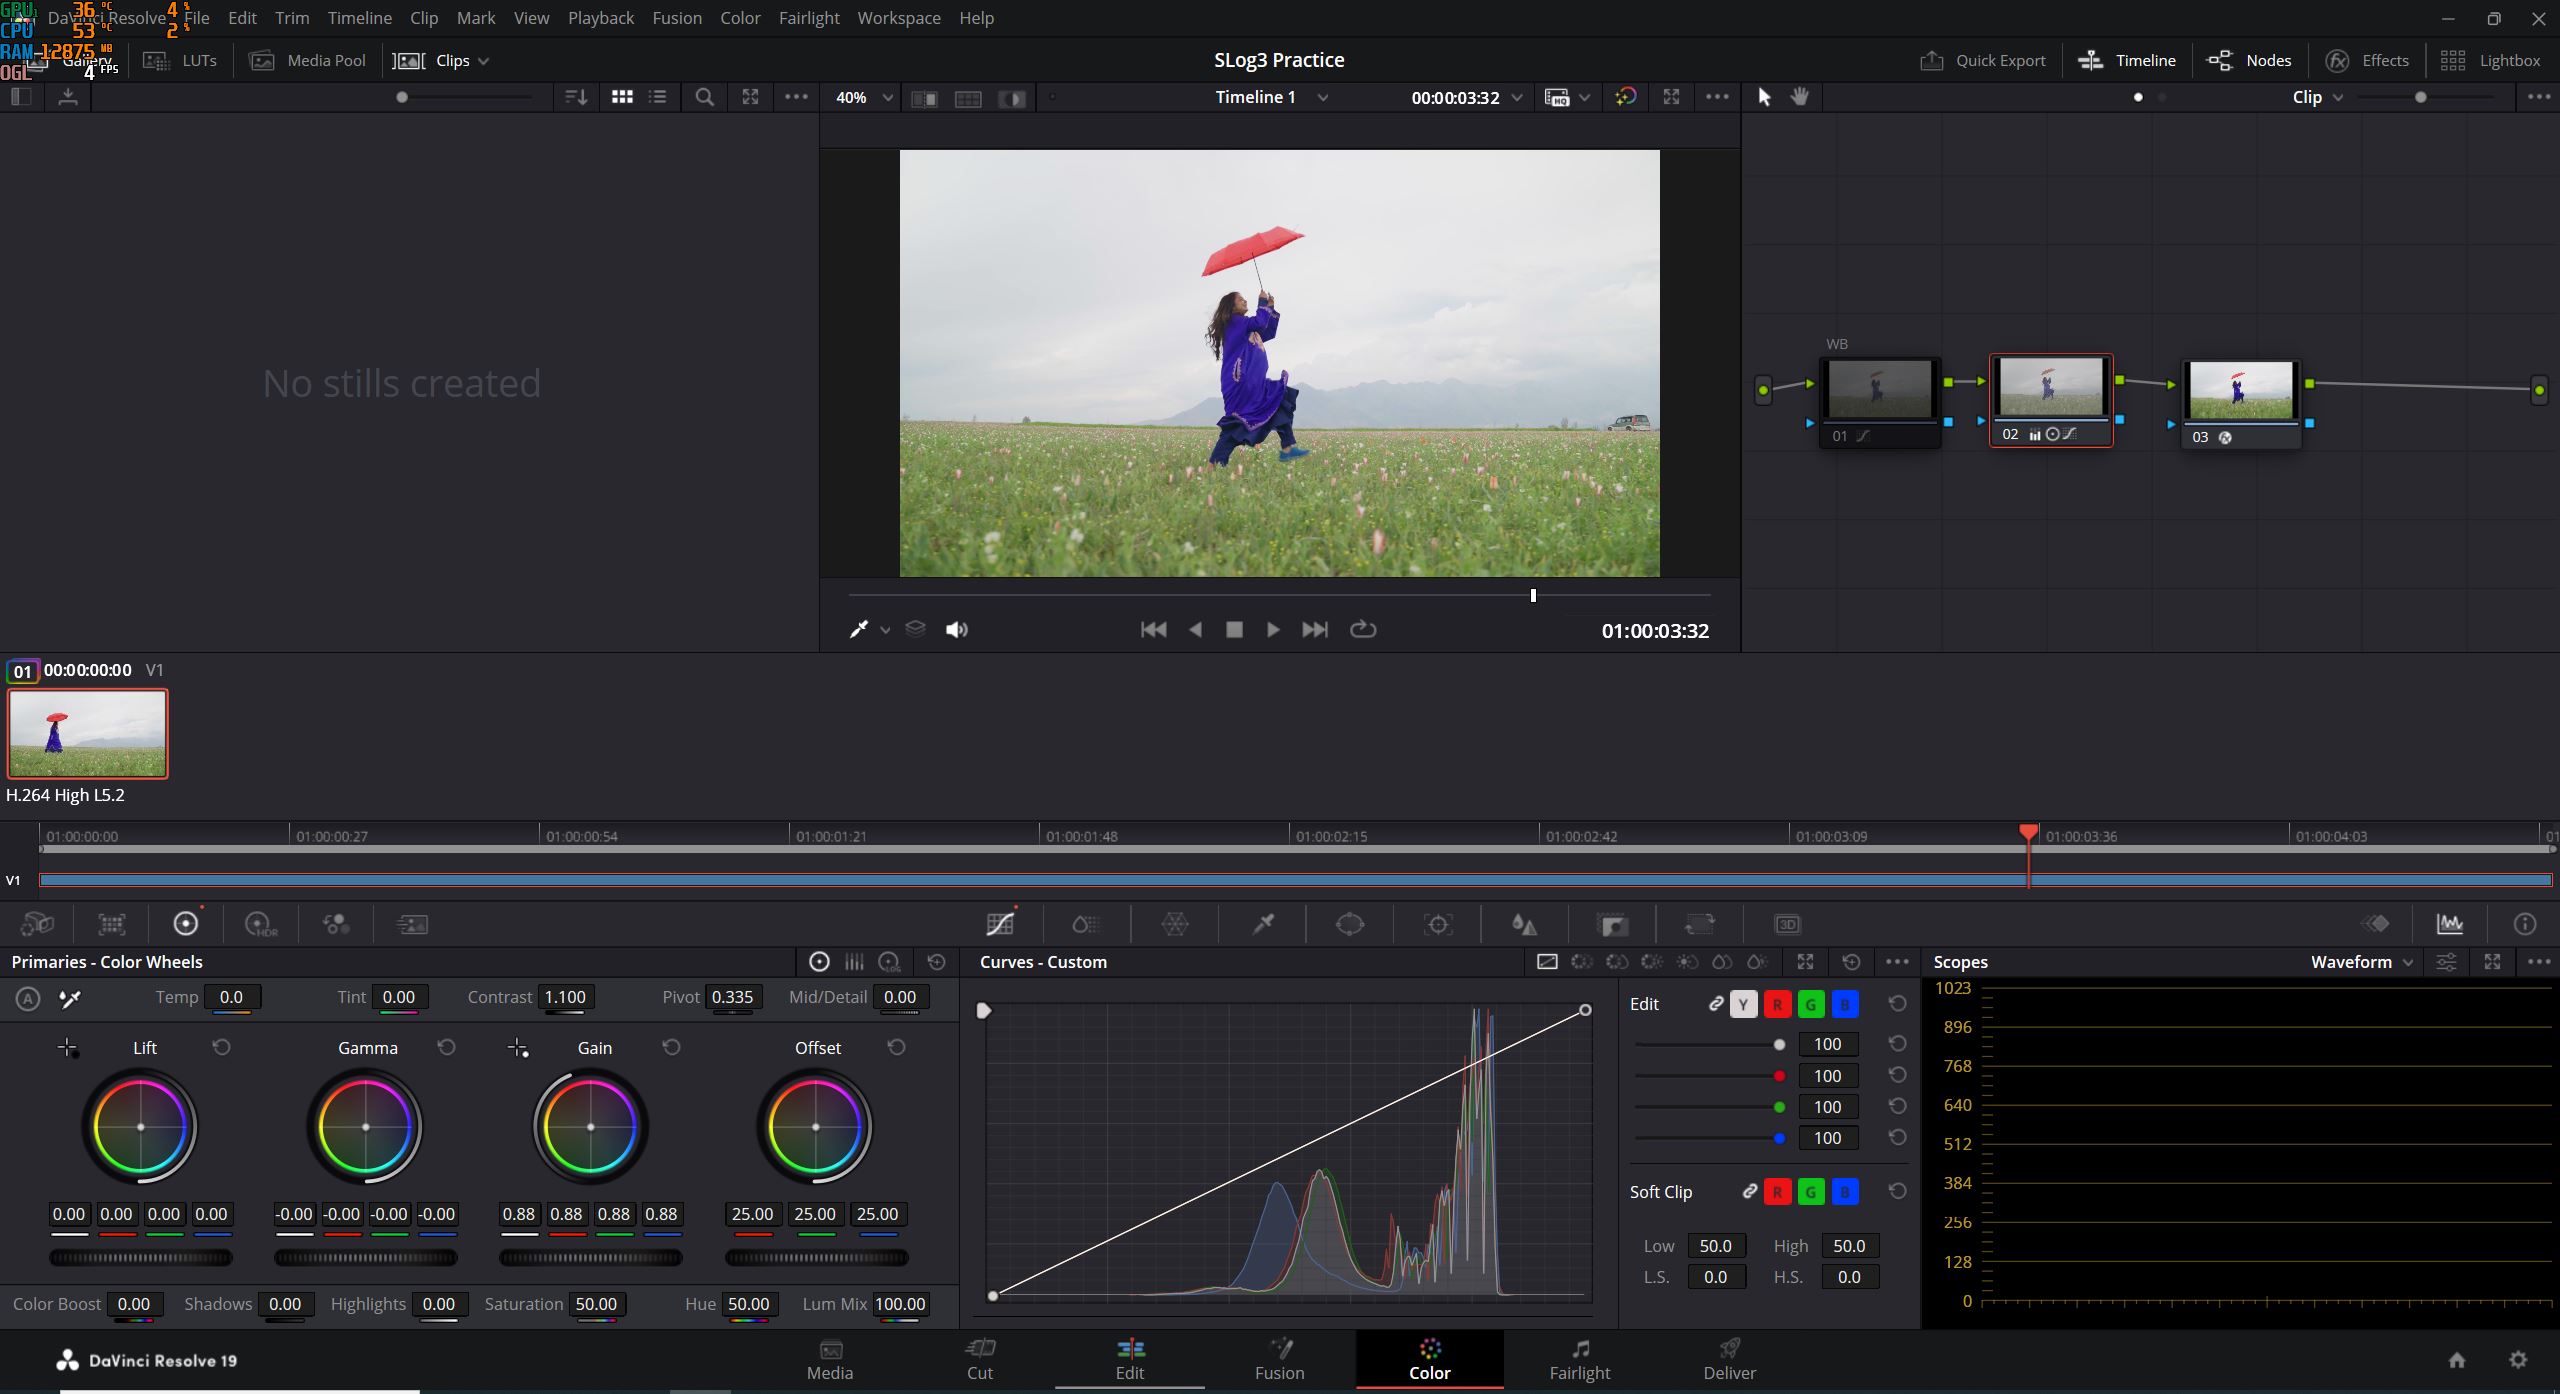Screen dimensions: 2560x1394
Task: Click the Quick Export button
Action: tap(1983, 61)
